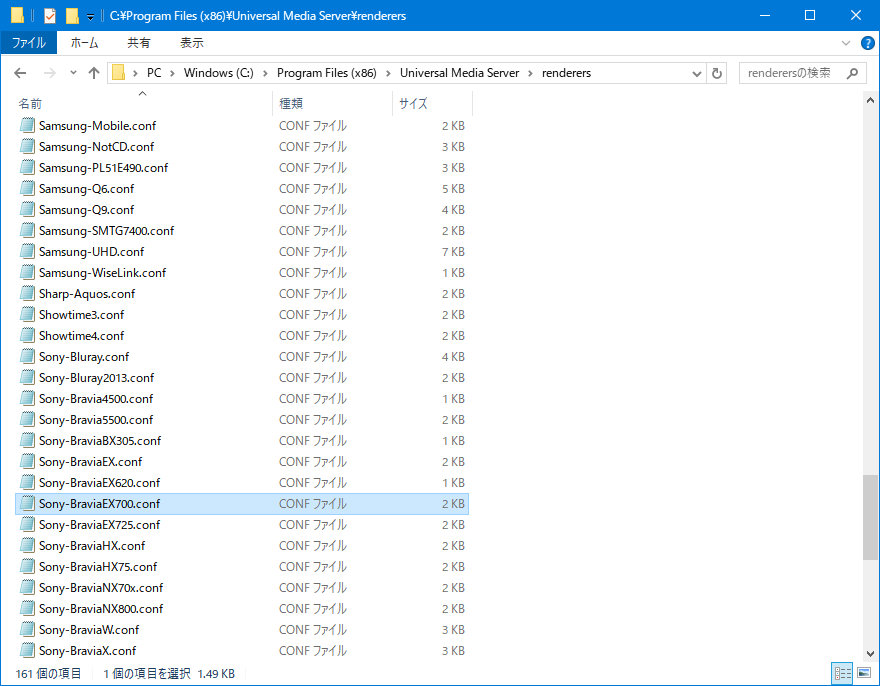Click the title bar folder icon
The width and height of the screenshot is (880, 686).
point(17,15)
